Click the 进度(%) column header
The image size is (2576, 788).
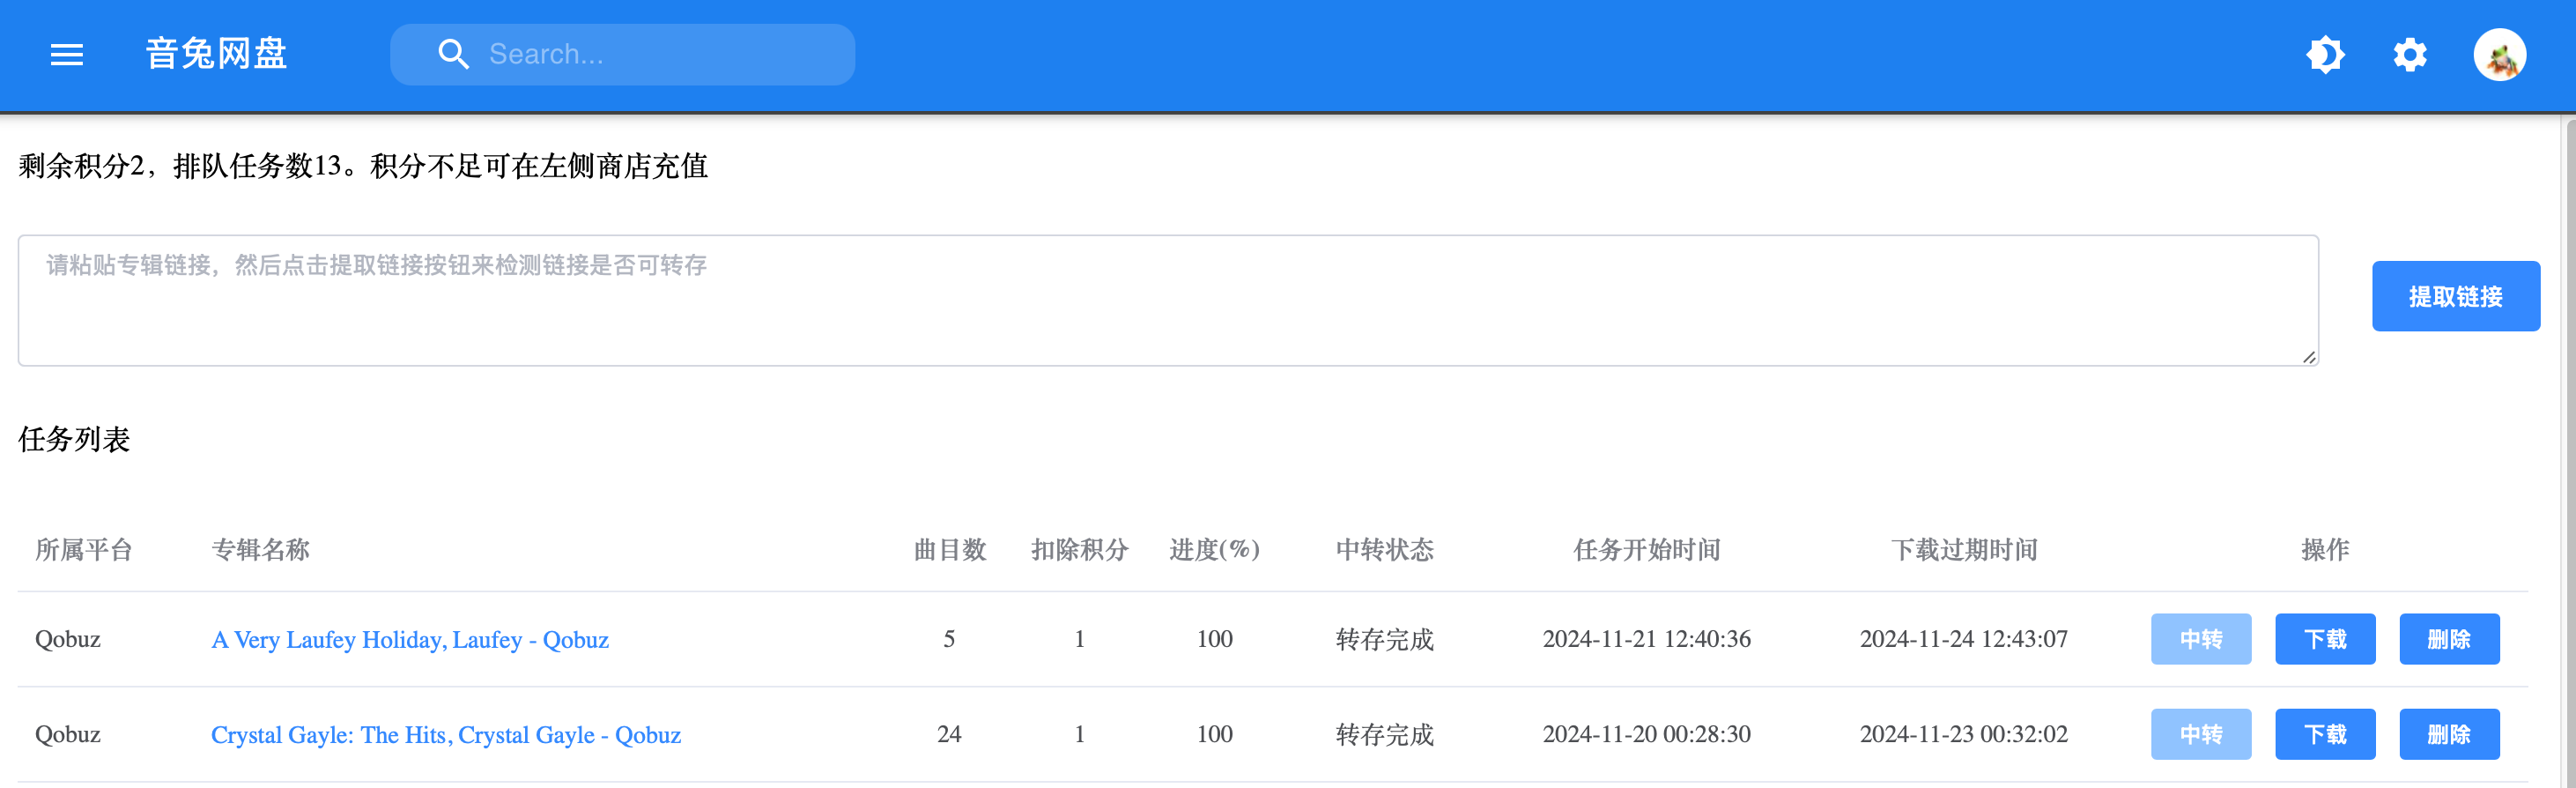click(x=1215, y=549)
